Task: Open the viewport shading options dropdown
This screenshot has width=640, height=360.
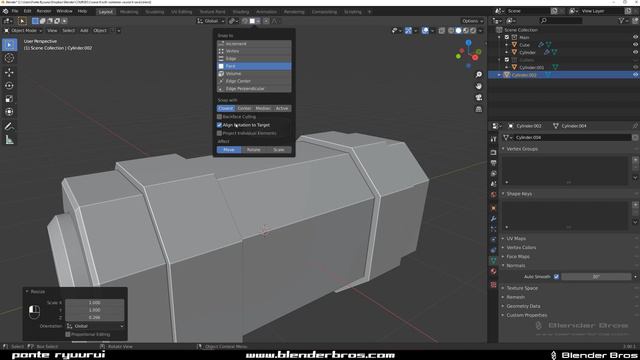Action: click(x=480, y=31)
